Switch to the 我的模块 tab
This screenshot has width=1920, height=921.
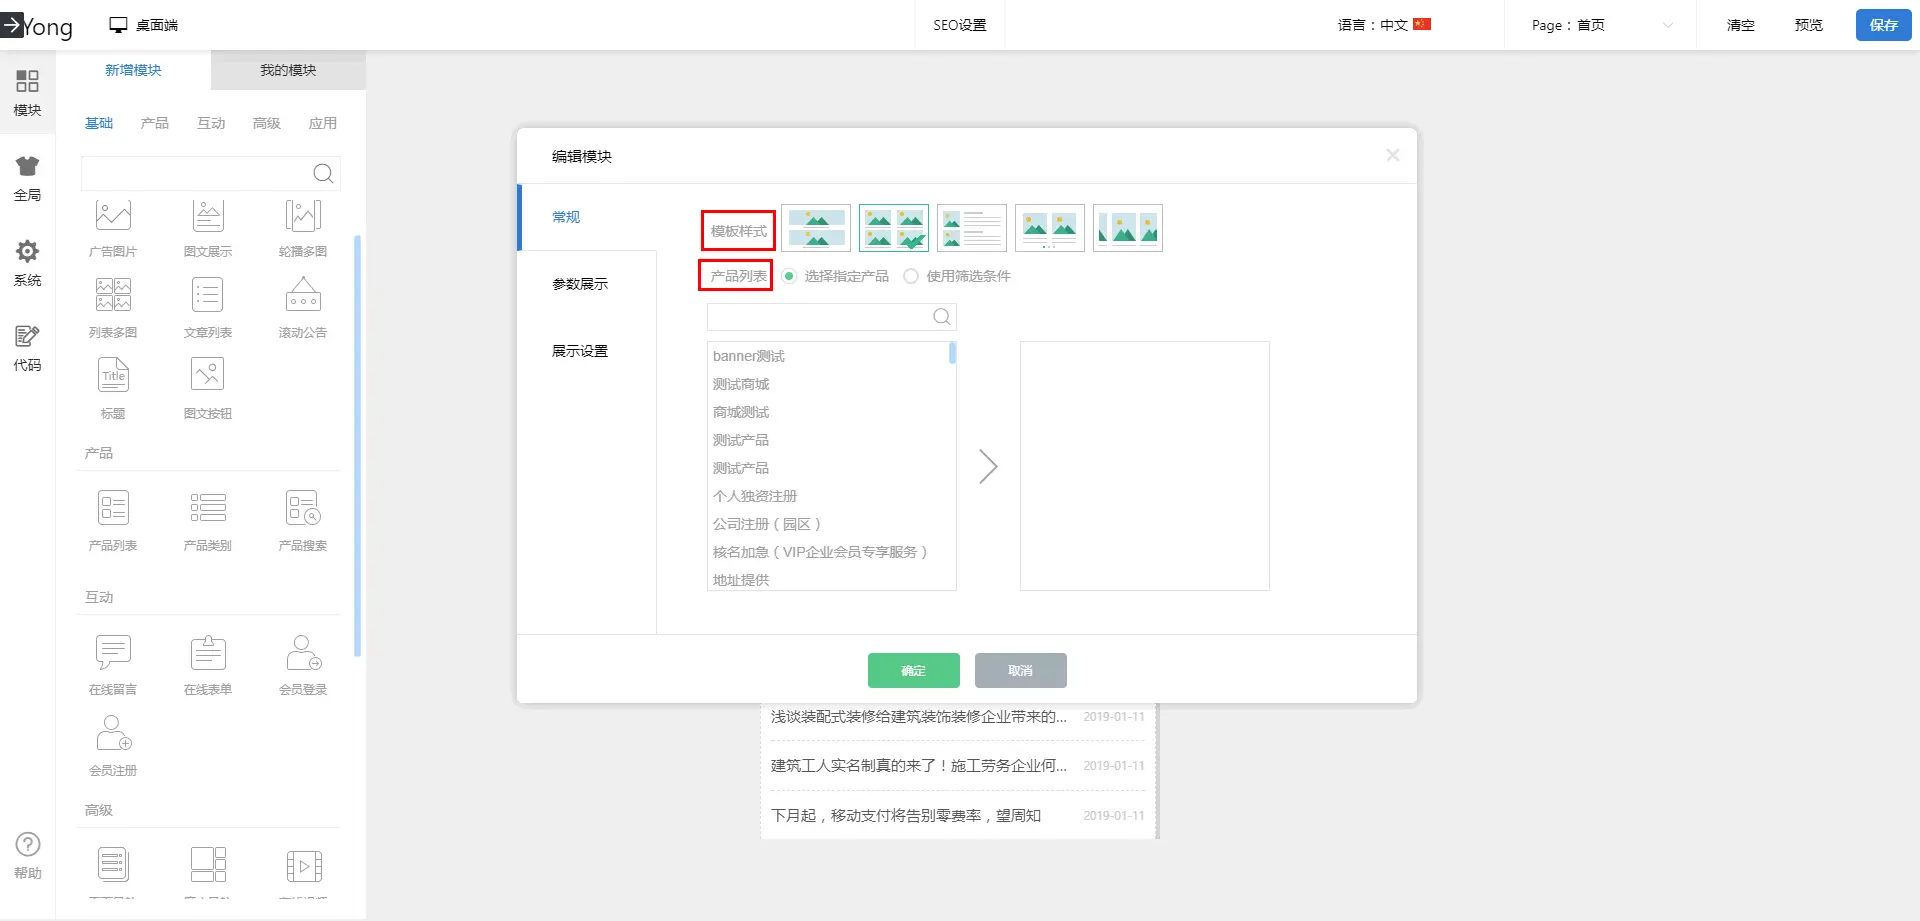[x=288, y=70]
